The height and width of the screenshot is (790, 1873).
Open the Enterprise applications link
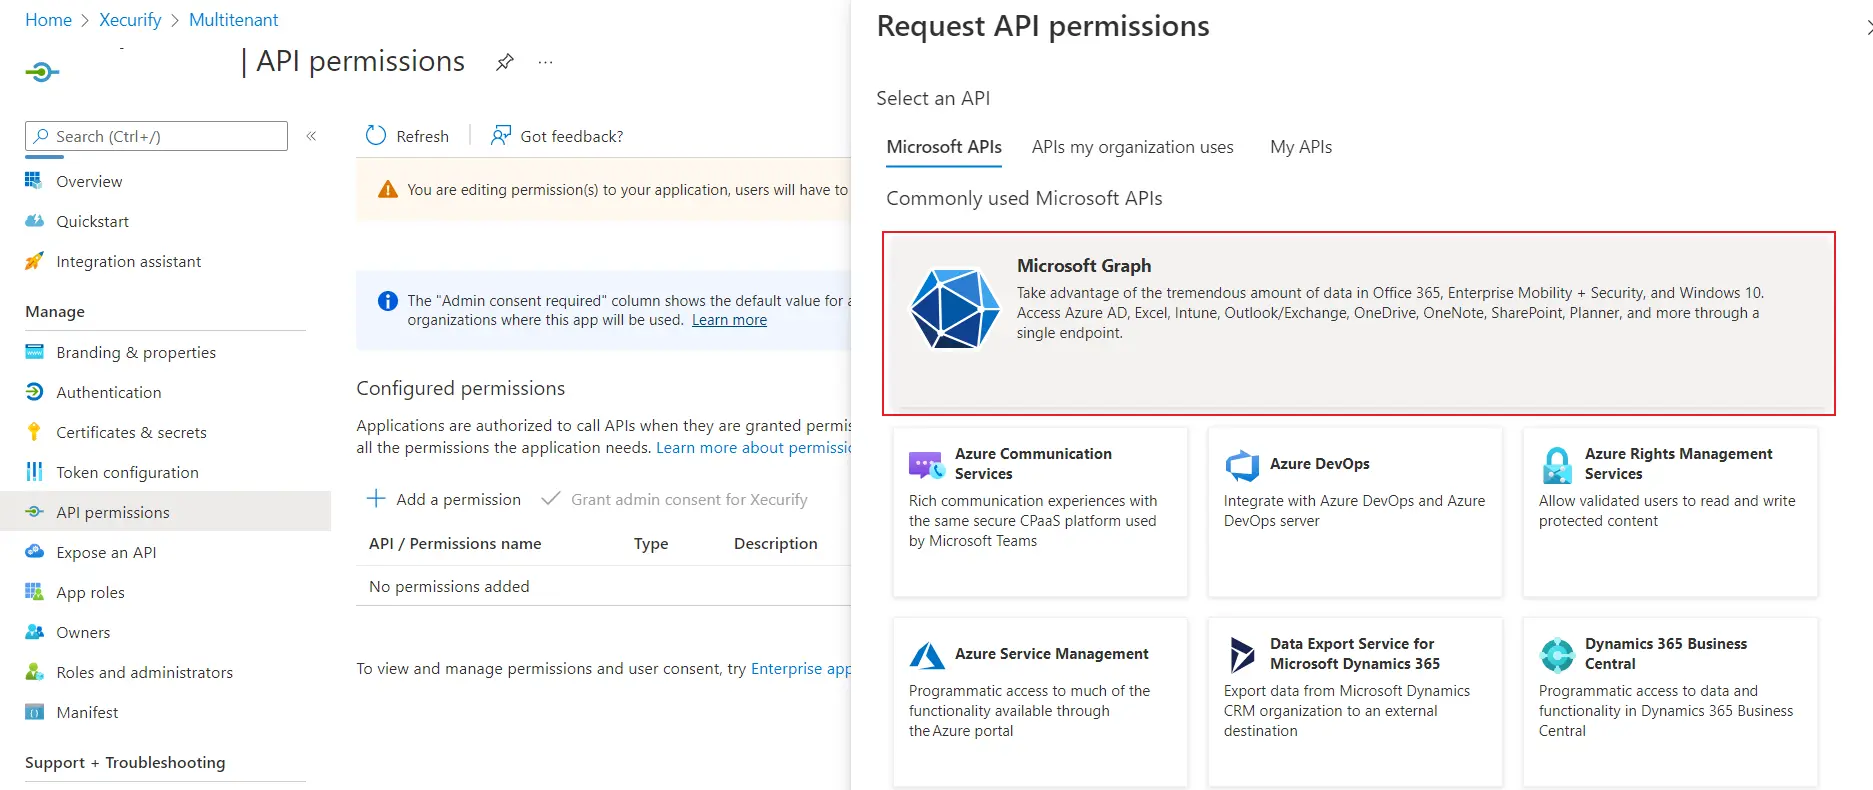coord(801,669)
